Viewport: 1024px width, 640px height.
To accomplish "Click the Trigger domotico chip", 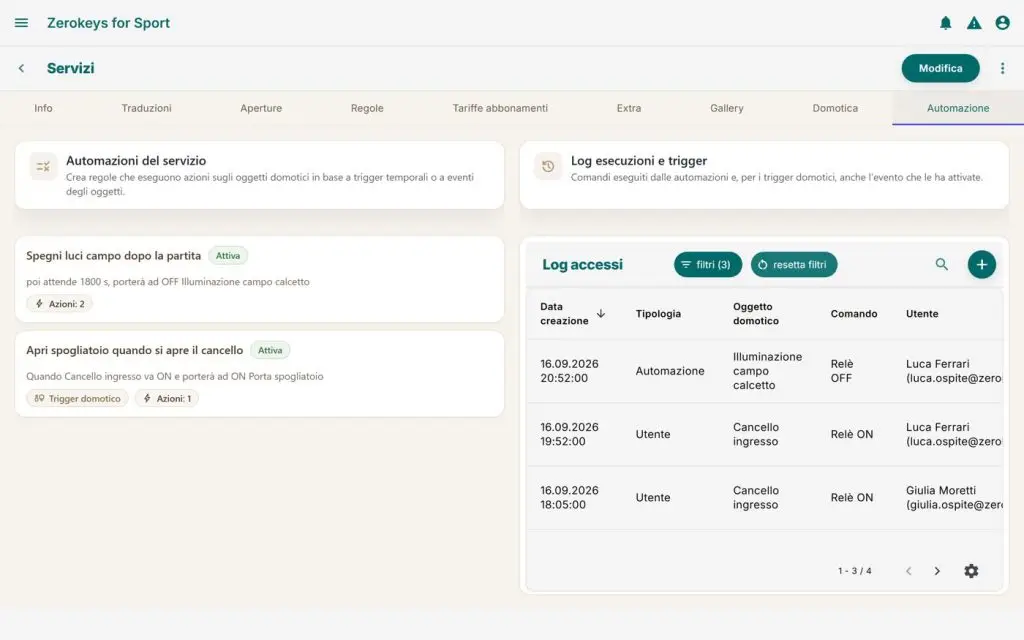I will pos(78,398).
